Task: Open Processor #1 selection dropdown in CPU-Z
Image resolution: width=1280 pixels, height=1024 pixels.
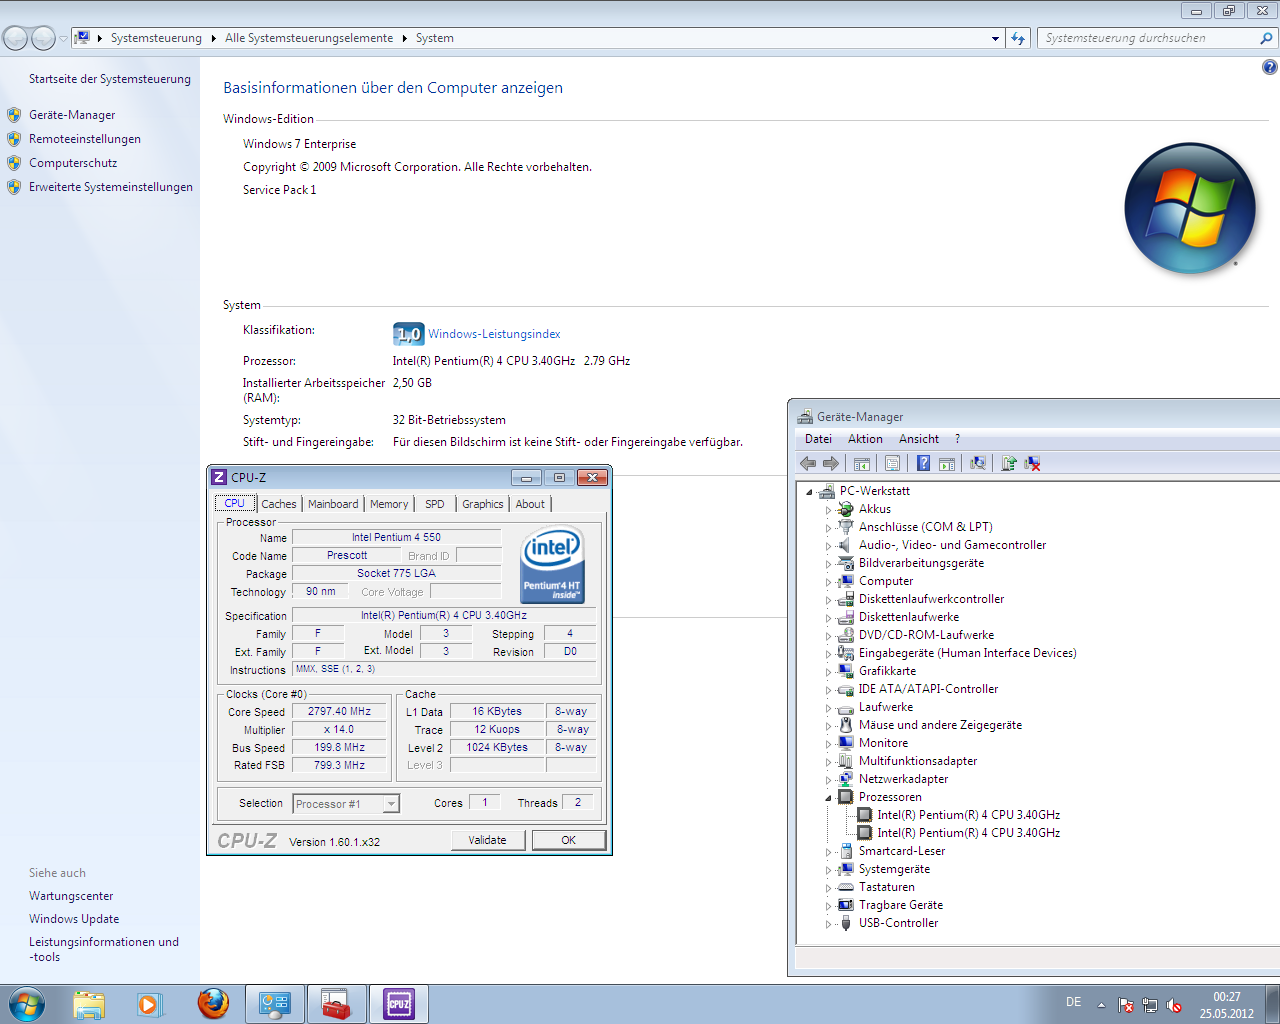Action: coord(391,804)
